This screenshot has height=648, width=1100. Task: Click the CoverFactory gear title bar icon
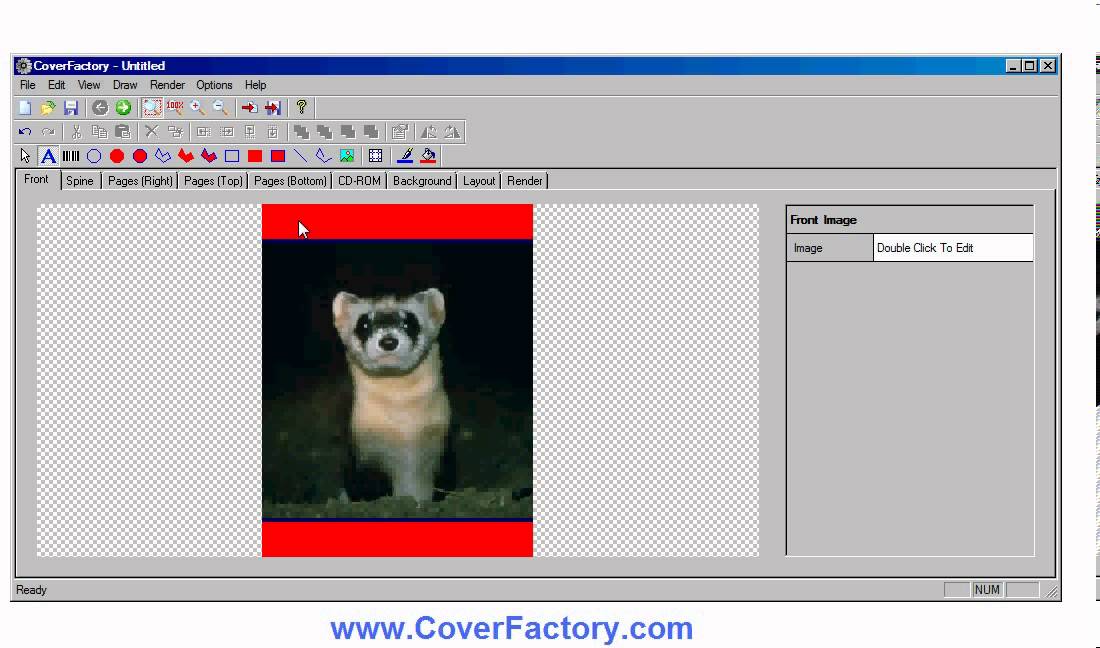pos(24,66)
